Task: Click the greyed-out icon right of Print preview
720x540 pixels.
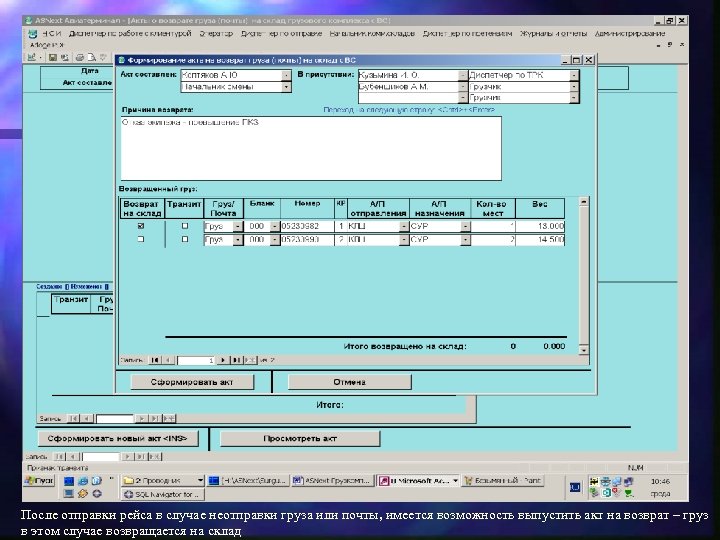Action: click(x=103, y=57)
